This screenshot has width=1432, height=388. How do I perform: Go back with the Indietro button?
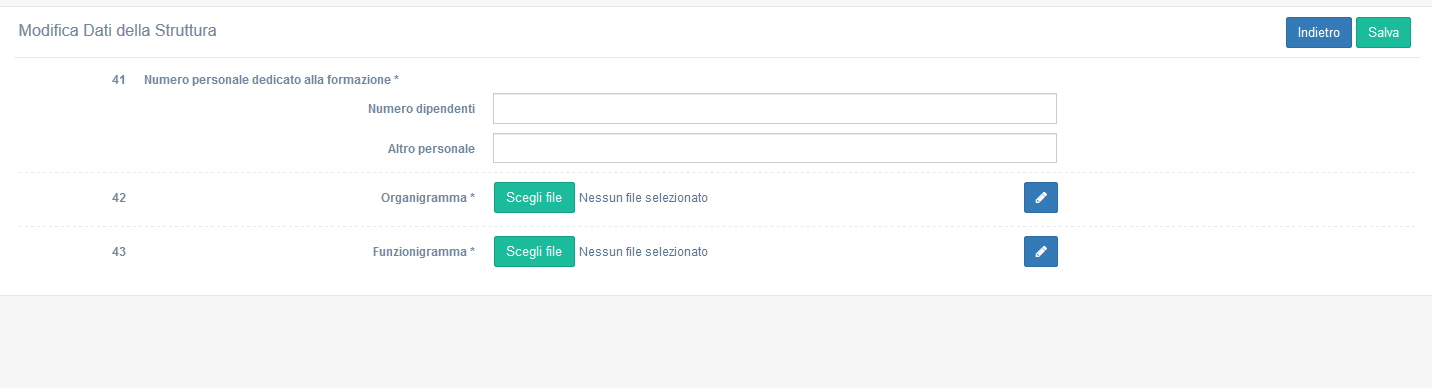coord(1318,32)
